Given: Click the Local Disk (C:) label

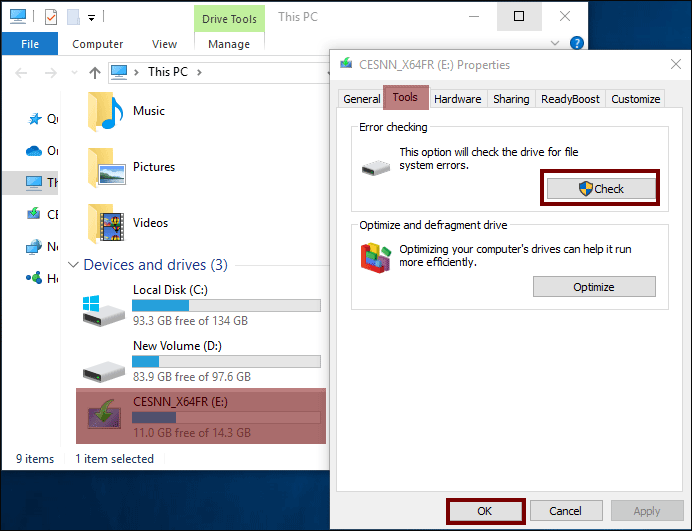Looking at the screenshot, I should 170,290.
